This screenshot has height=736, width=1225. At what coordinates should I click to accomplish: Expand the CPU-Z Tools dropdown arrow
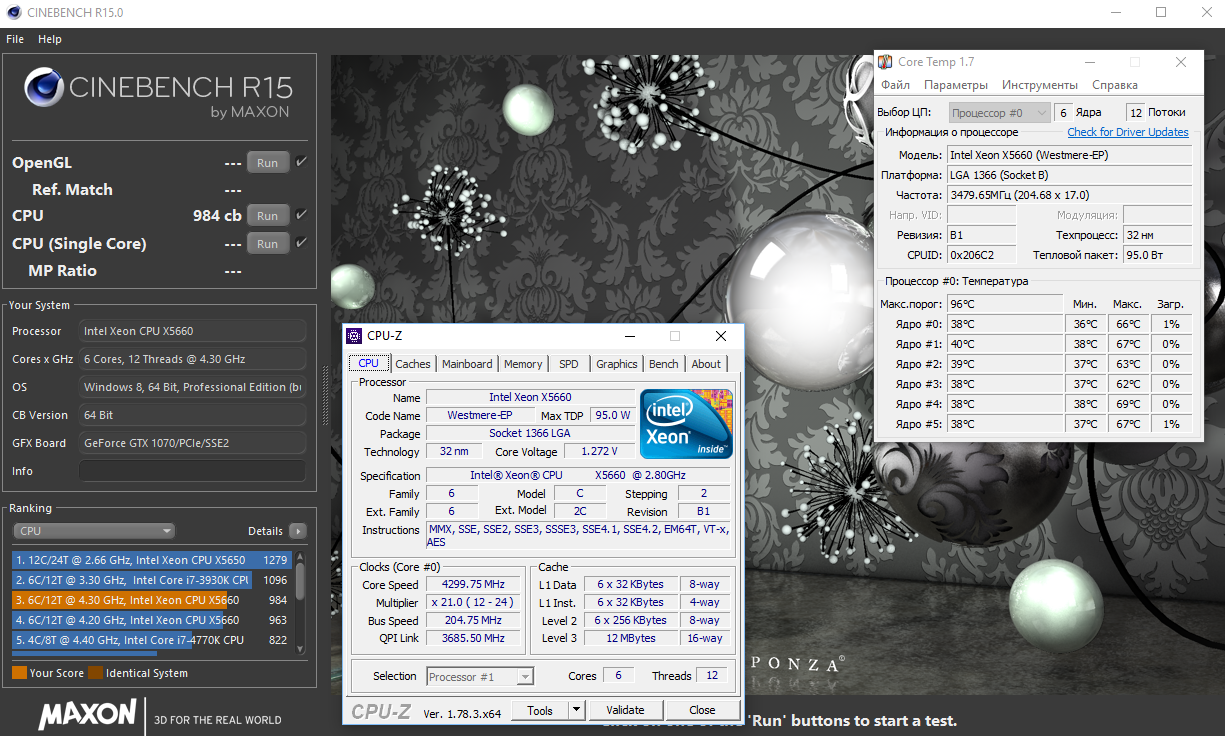click(x=575, y=710)
